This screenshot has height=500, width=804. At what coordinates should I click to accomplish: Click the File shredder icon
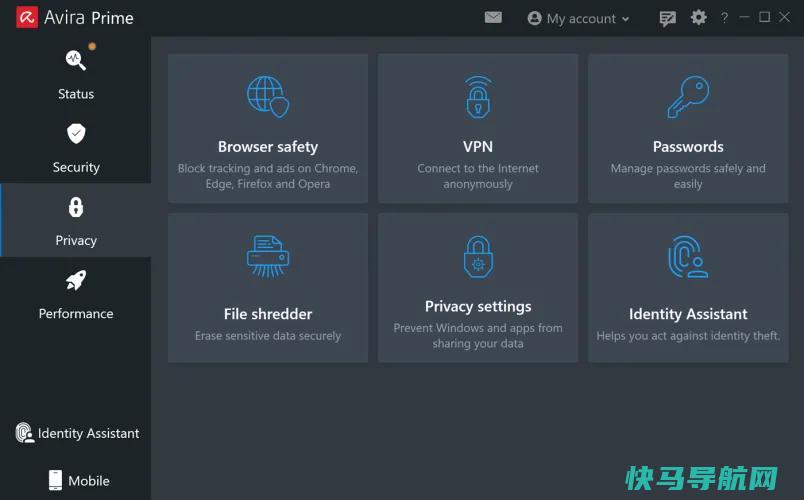tap(268, 256)
